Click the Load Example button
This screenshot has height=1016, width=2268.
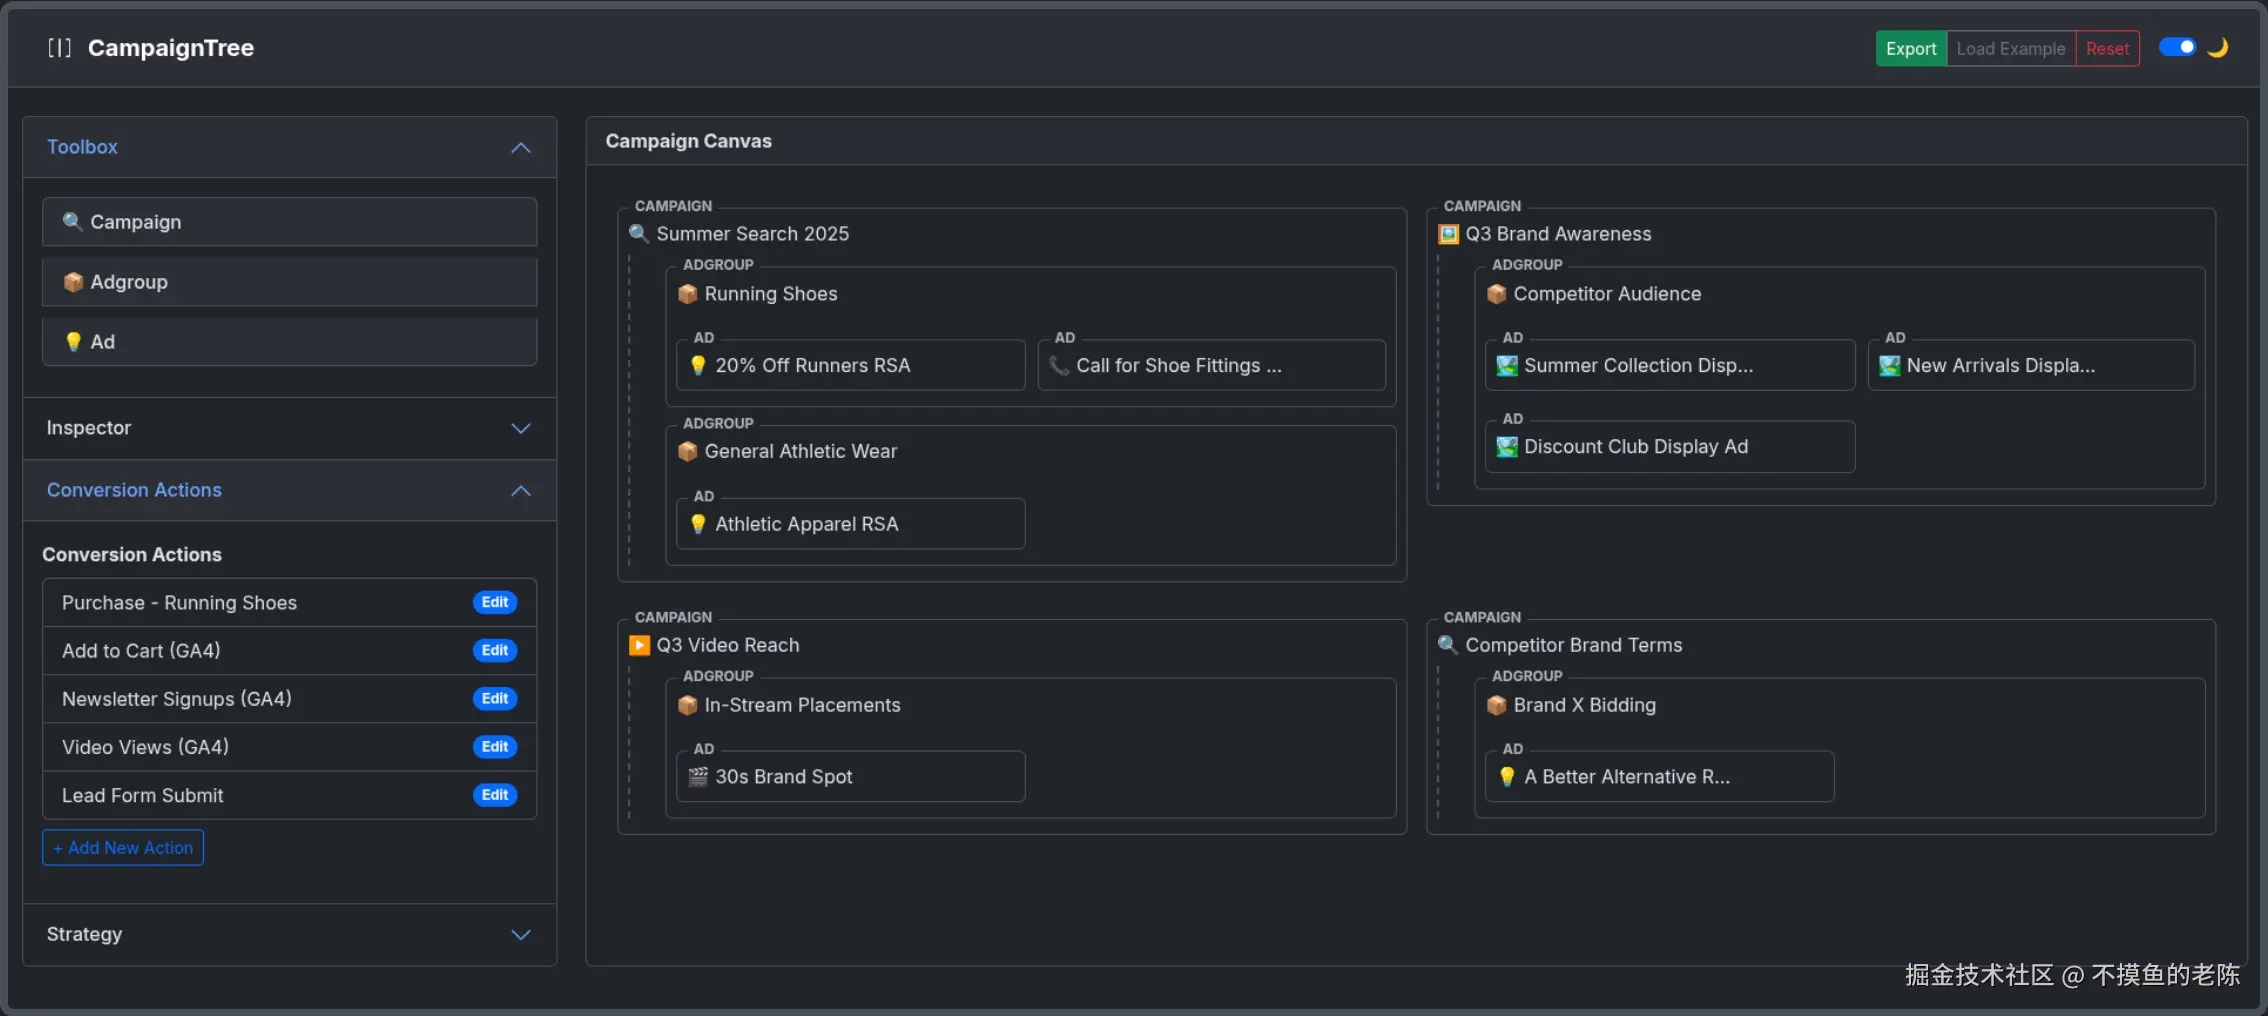[x=2010, y=49]
